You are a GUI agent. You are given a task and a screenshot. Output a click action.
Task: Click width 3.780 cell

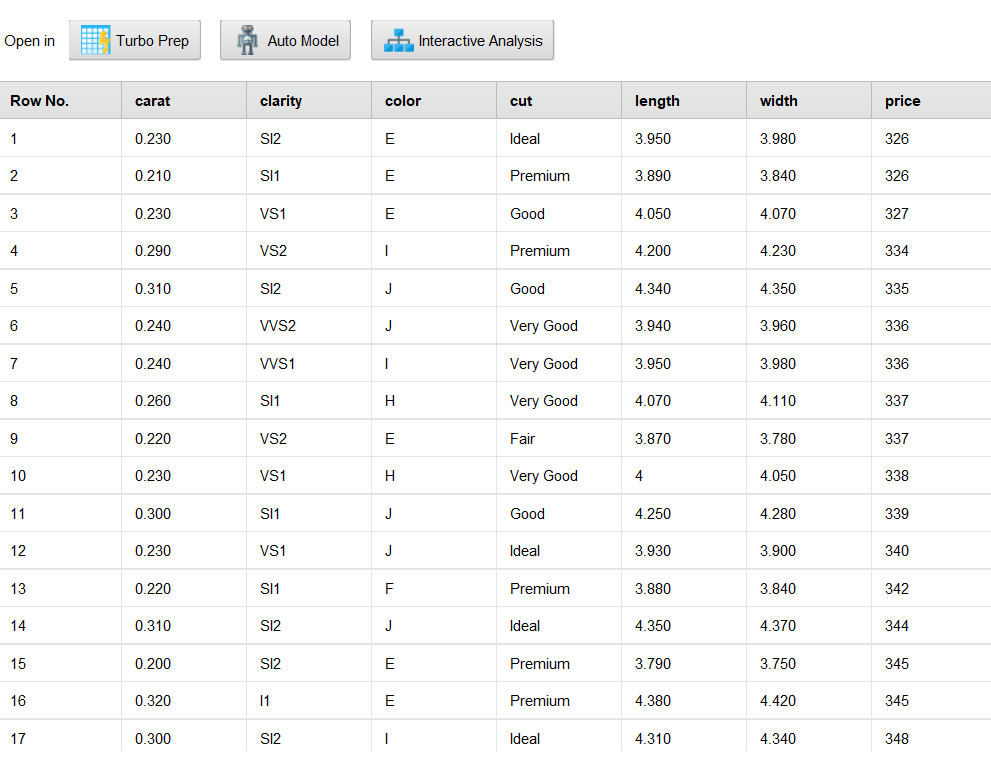tap(809, 438)
